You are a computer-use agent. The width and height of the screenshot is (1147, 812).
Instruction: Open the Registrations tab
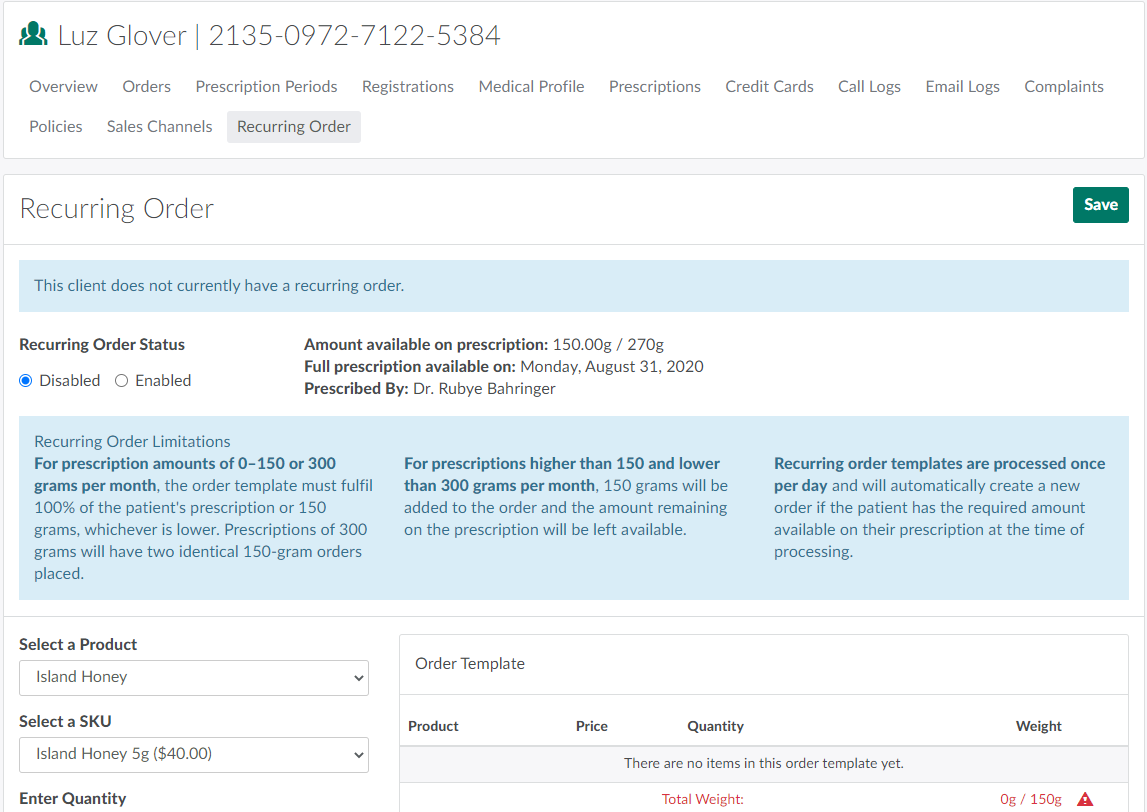pyautogui.click(x=408, y=87)
